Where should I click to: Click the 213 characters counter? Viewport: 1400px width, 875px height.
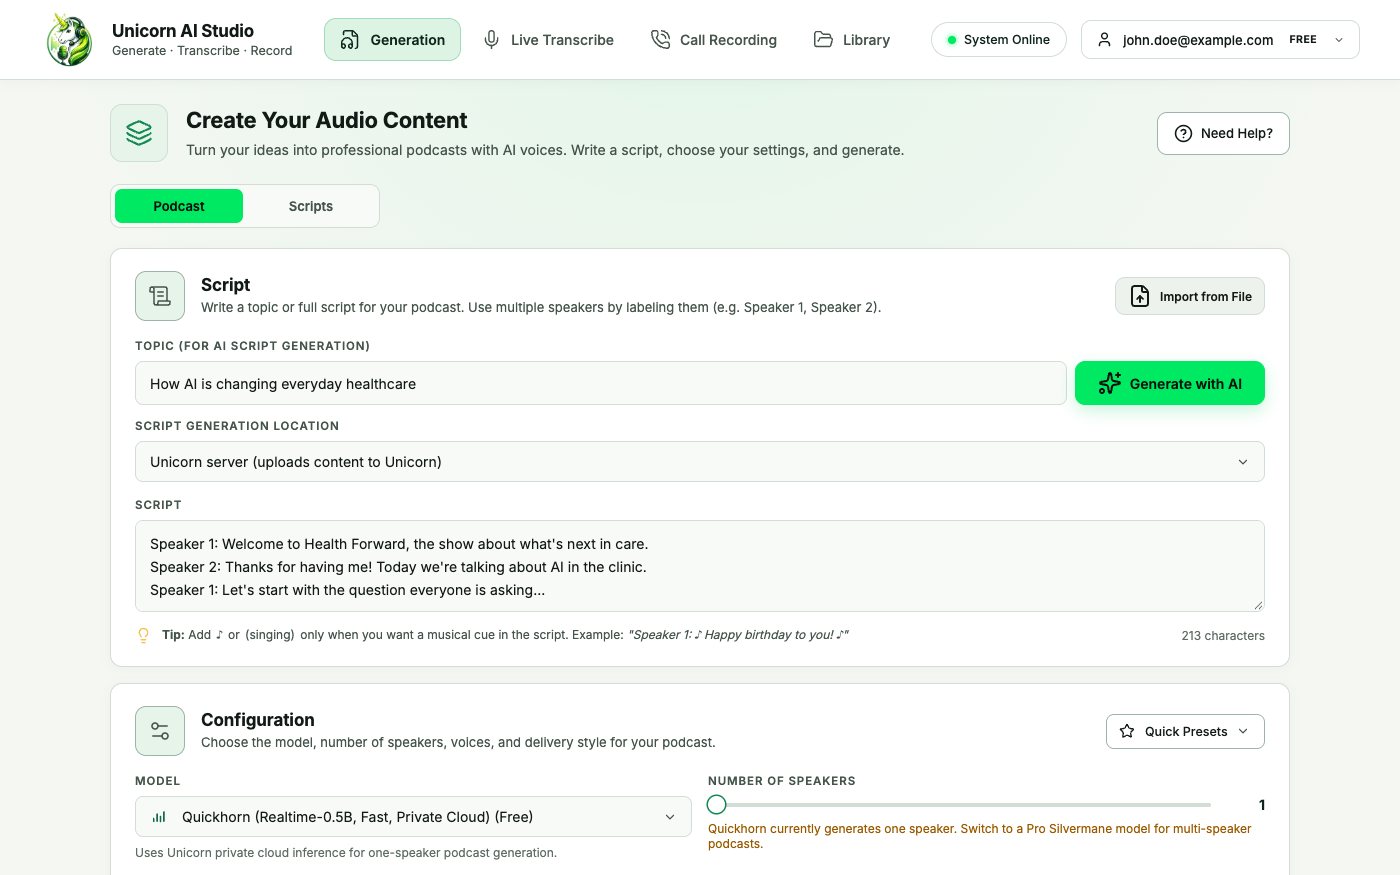click(x=1223, y=636)
